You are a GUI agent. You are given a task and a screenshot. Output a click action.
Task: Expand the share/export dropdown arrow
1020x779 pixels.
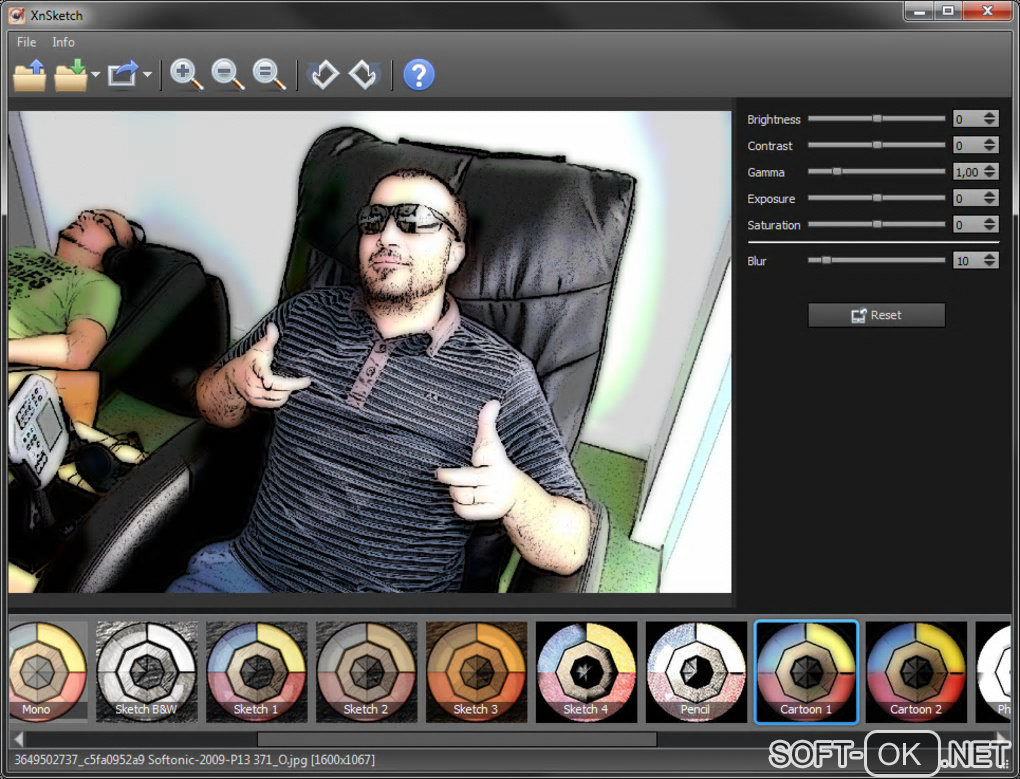point(147,76)
